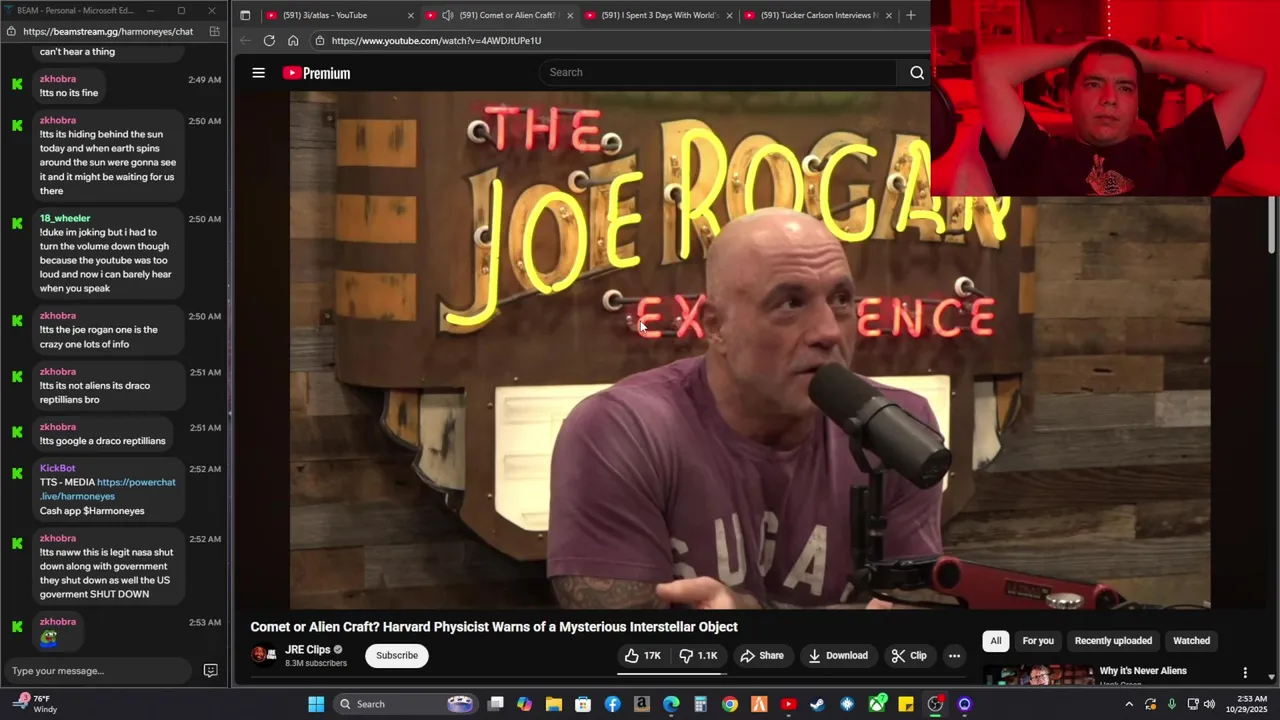This screenshot has height=720, width=1280.
Task: Open Microsoft Edge from the taskbar
Action: pos(671,704)
